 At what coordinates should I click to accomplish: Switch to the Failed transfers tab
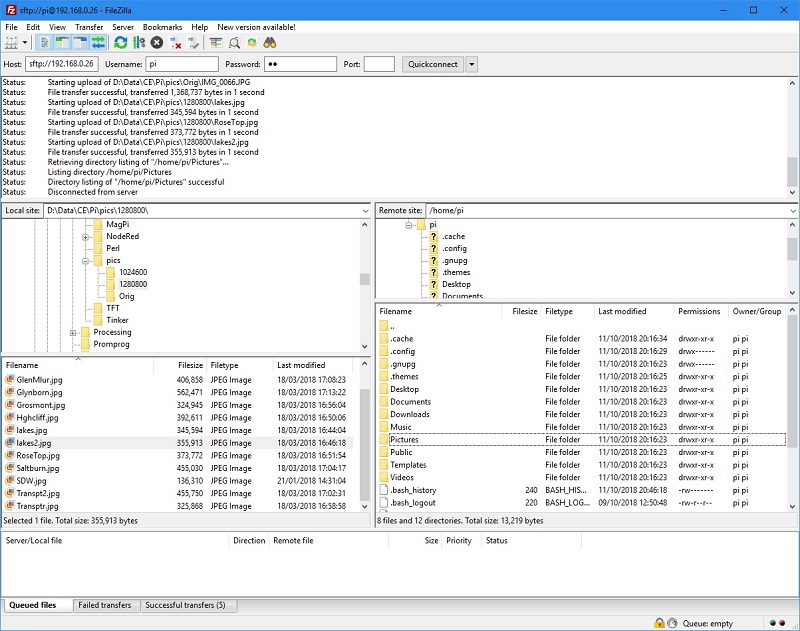105,605
